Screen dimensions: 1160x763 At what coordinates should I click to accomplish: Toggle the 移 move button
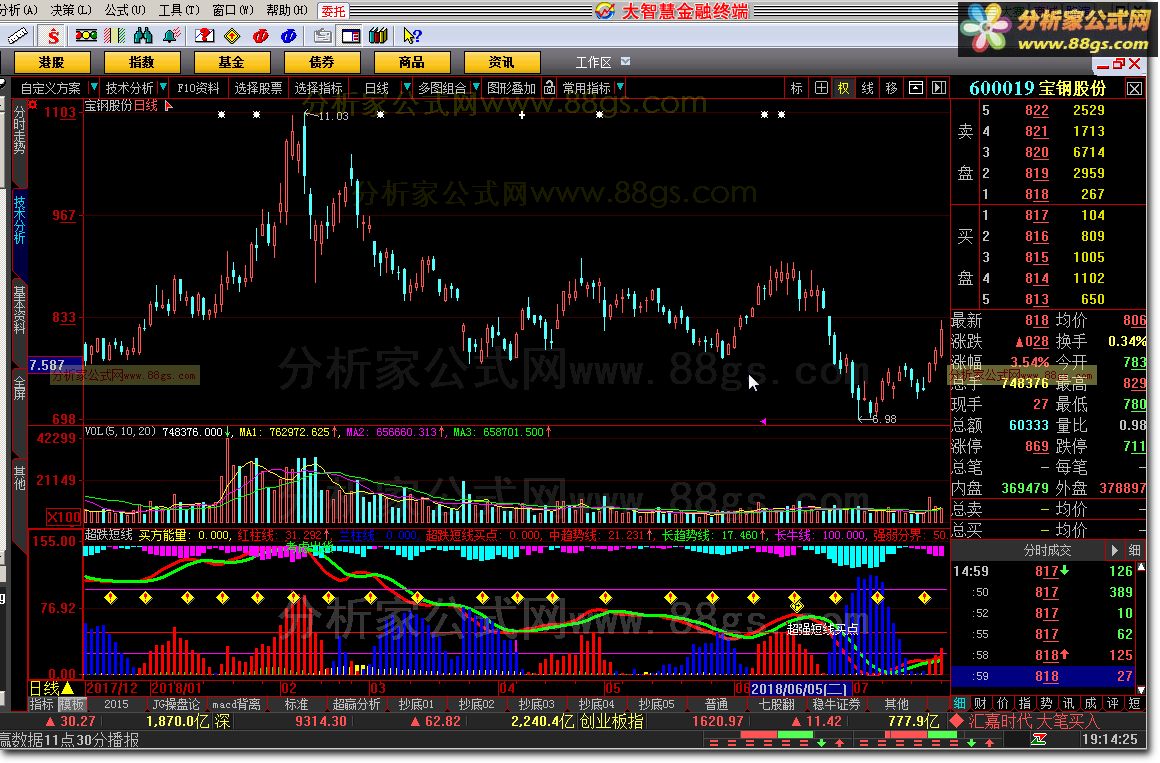click(x=891, y=87)
